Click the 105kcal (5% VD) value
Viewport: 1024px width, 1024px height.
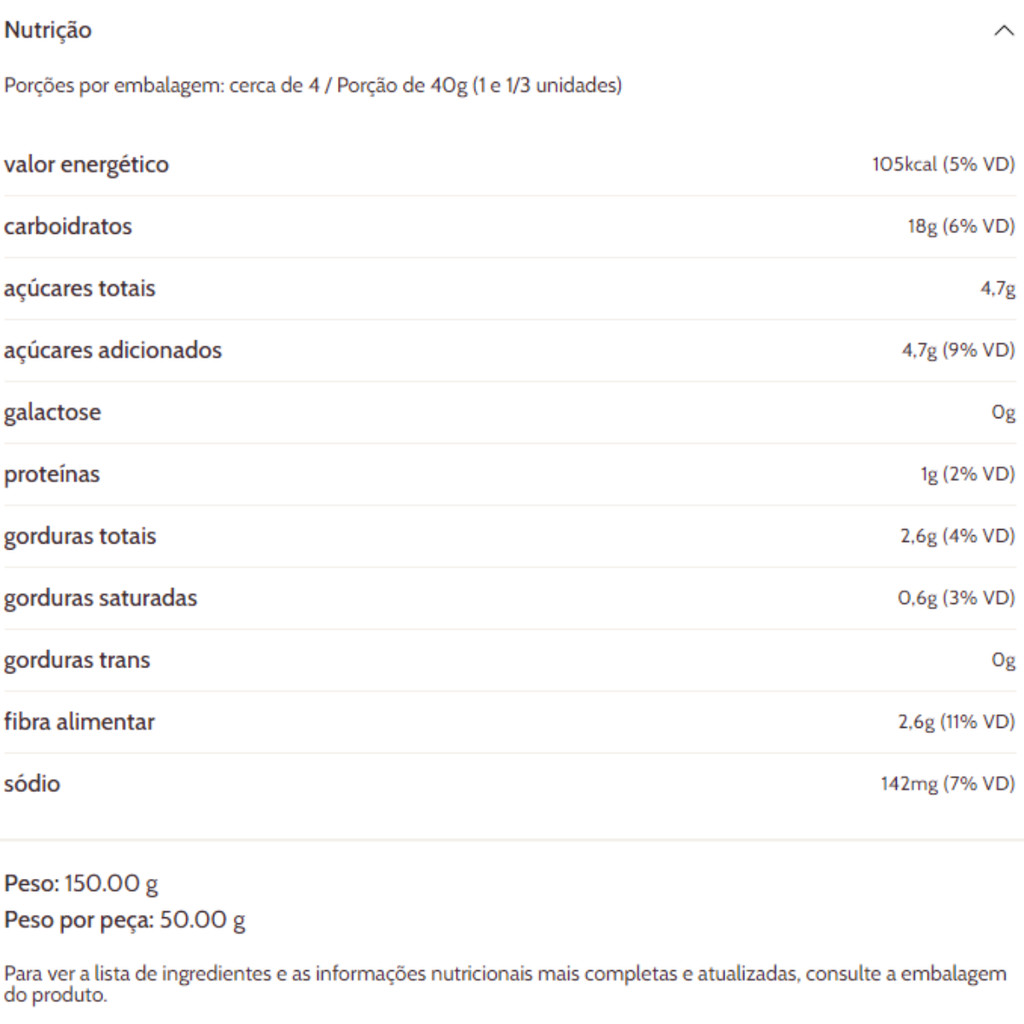tap(943, 165)
